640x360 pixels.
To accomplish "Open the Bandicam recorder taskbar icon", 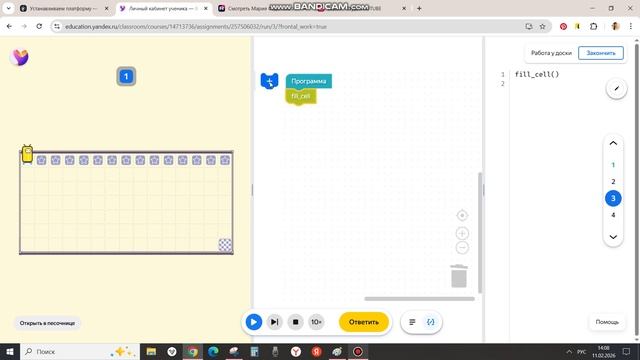I will click(x=358, y=351).
